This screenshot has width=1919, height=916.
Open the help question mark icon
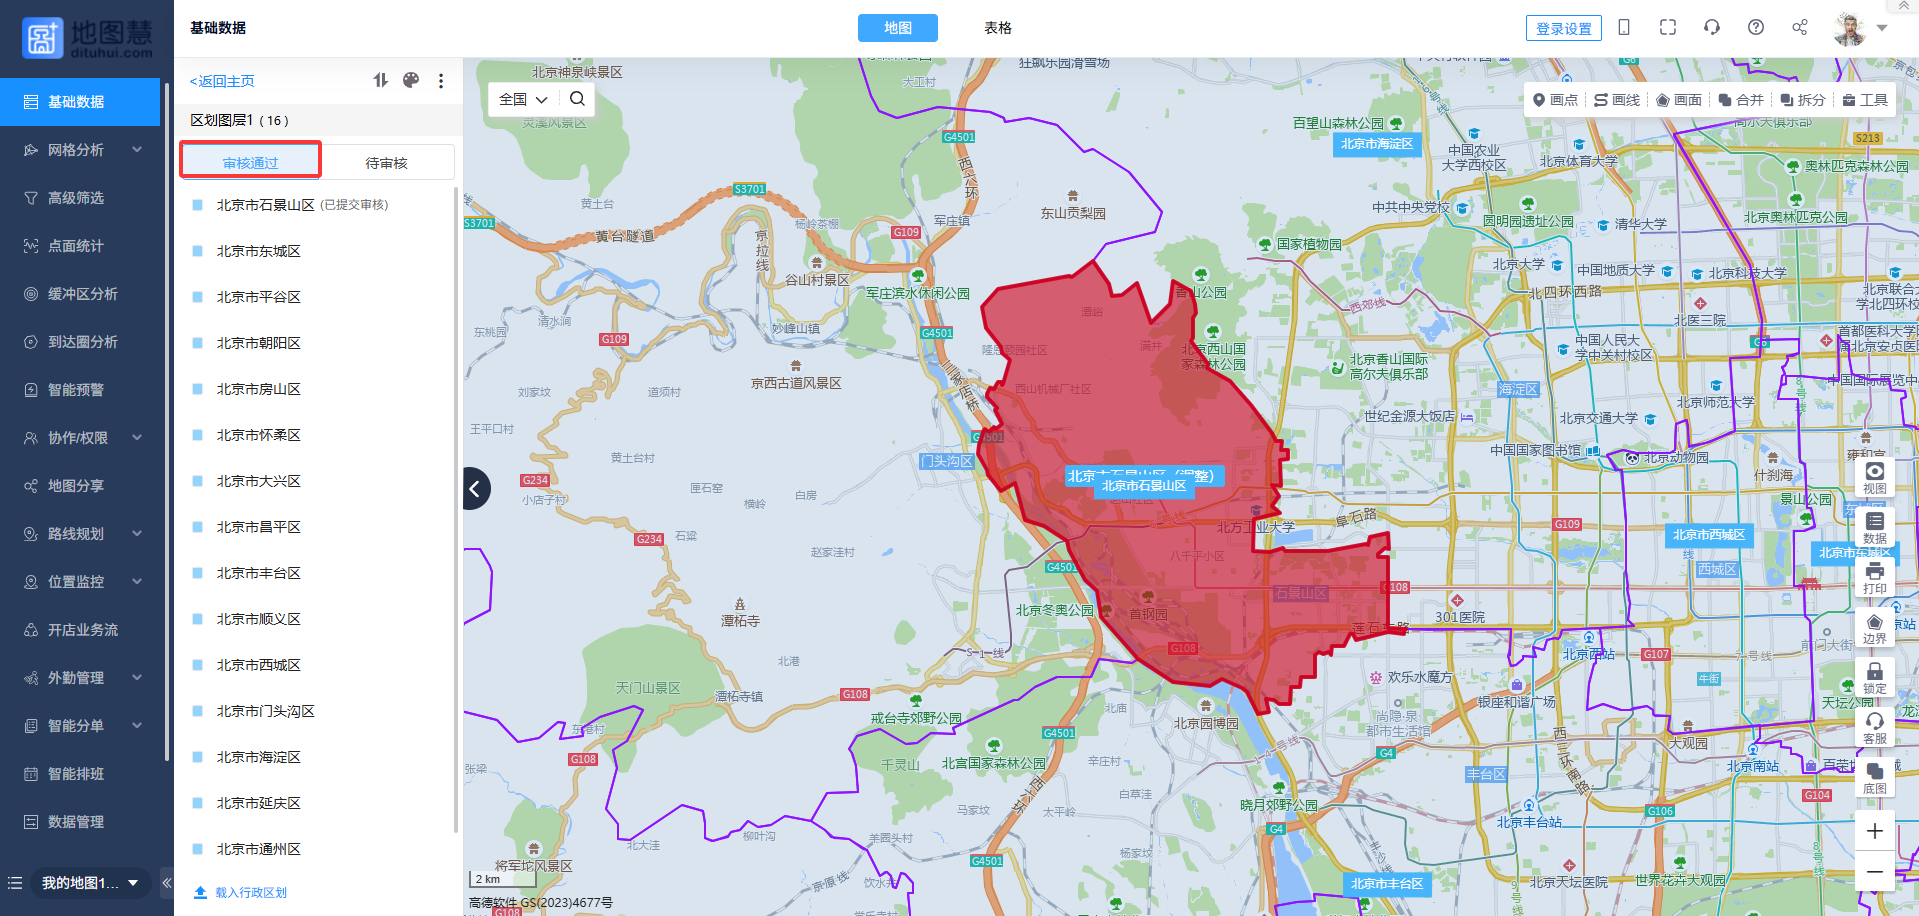click(1756, 27)
